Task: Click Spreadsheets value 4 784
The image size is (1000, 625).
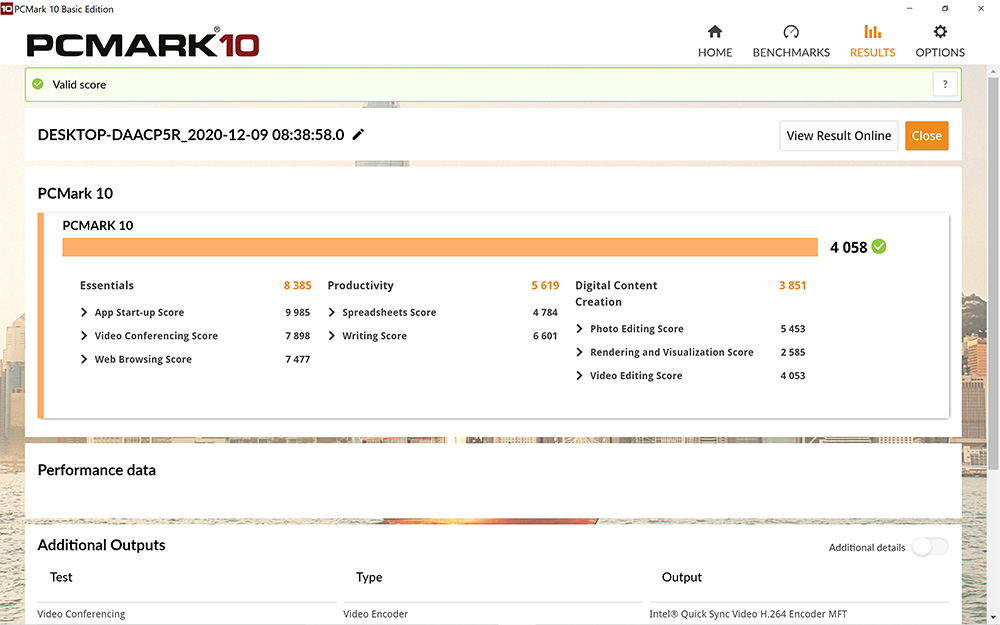Action: coord(545,312)
